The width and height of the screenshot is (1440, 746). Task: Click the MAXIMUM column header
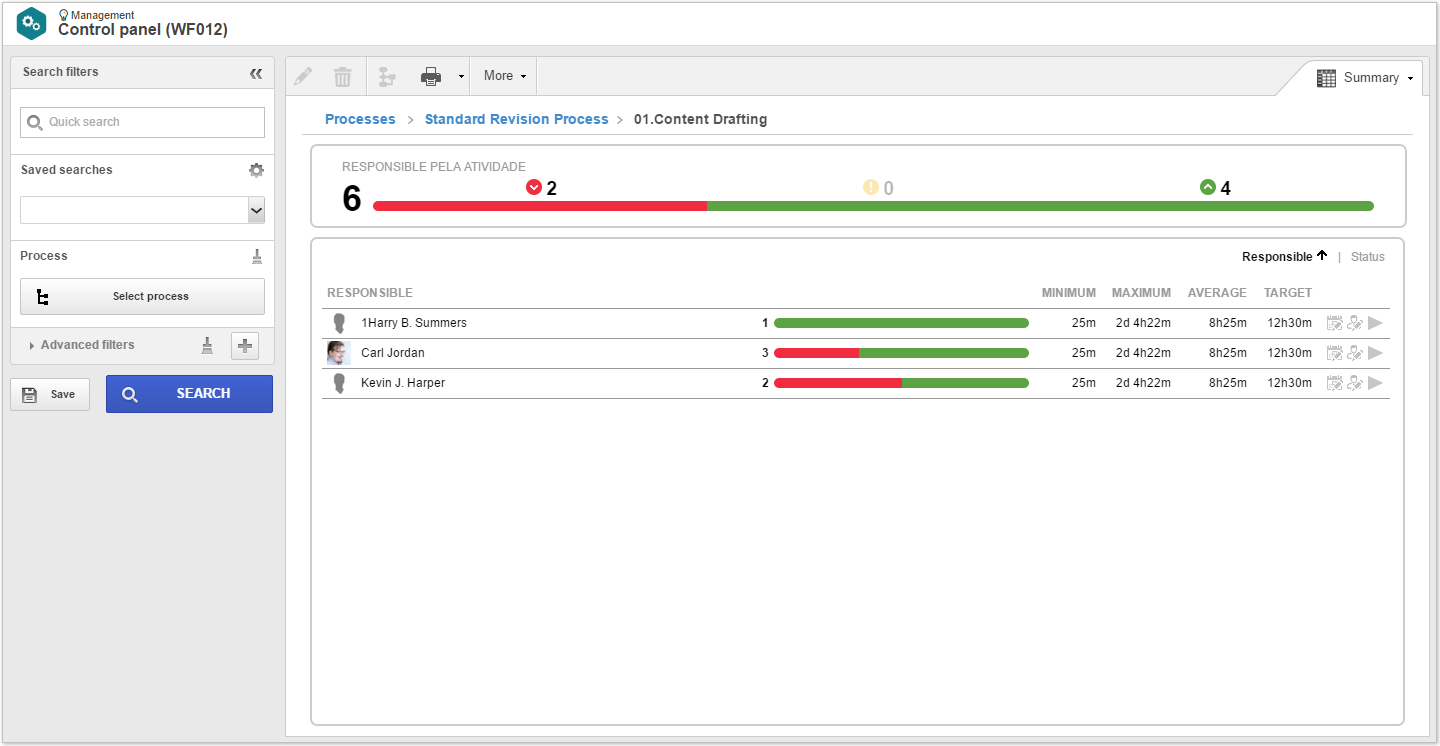[1141, 293]
